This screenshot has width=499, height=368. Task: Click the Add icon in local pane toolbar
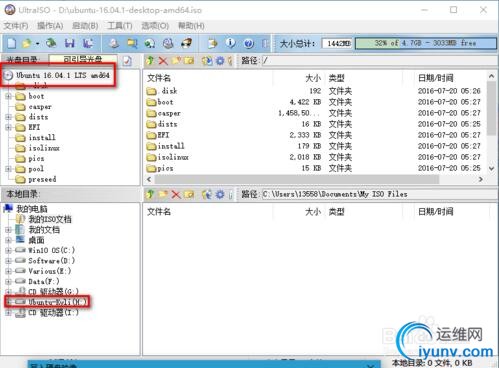point(207,194)
